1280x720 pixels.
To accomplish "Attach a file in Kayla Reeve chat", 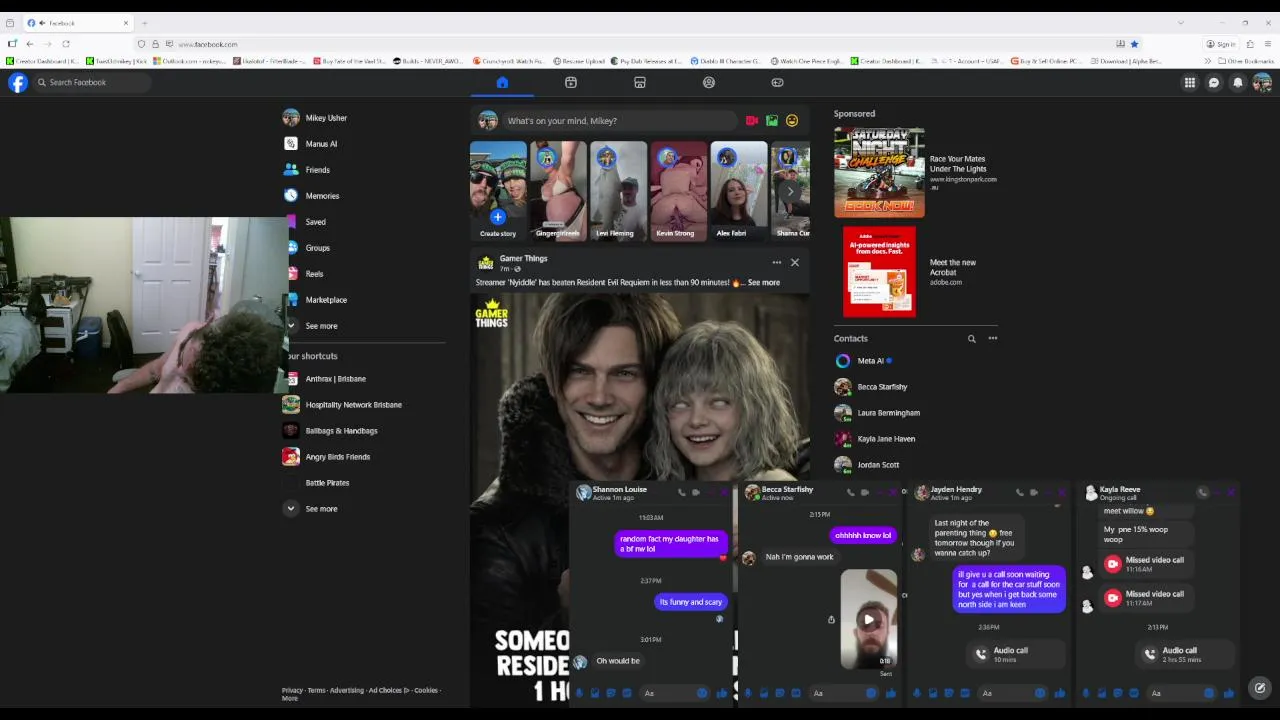I will click(1102, 693).
